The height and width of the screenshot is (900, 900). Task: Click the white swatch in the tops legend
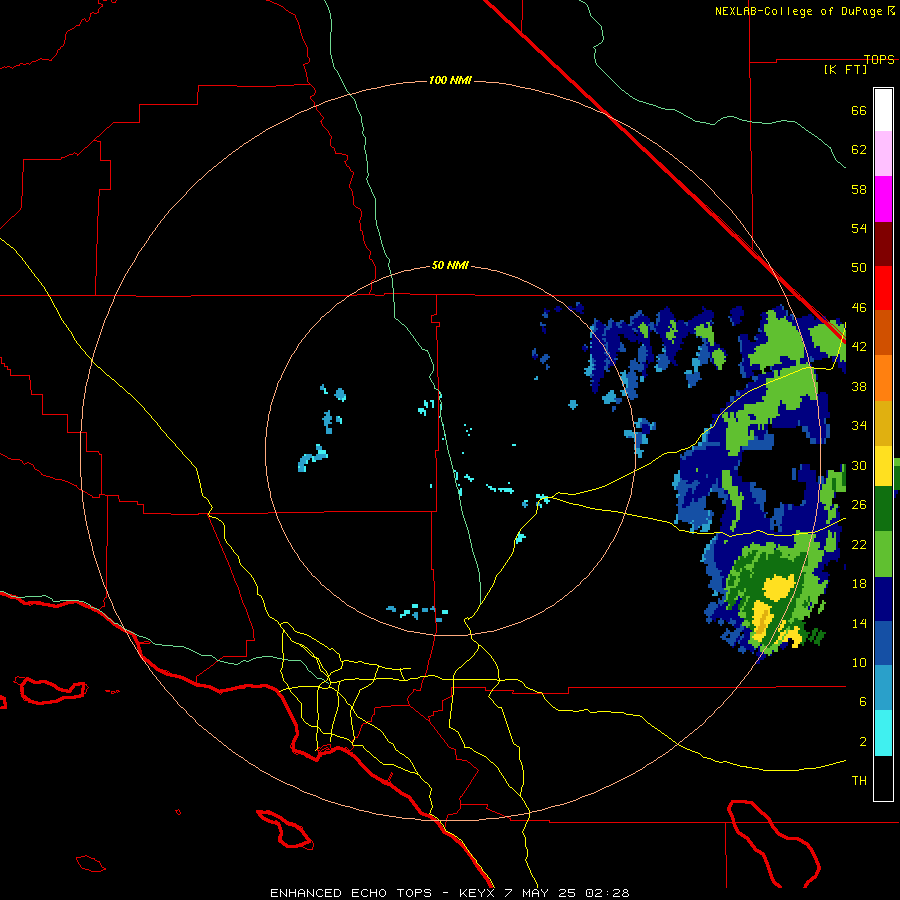click(883, 110)
